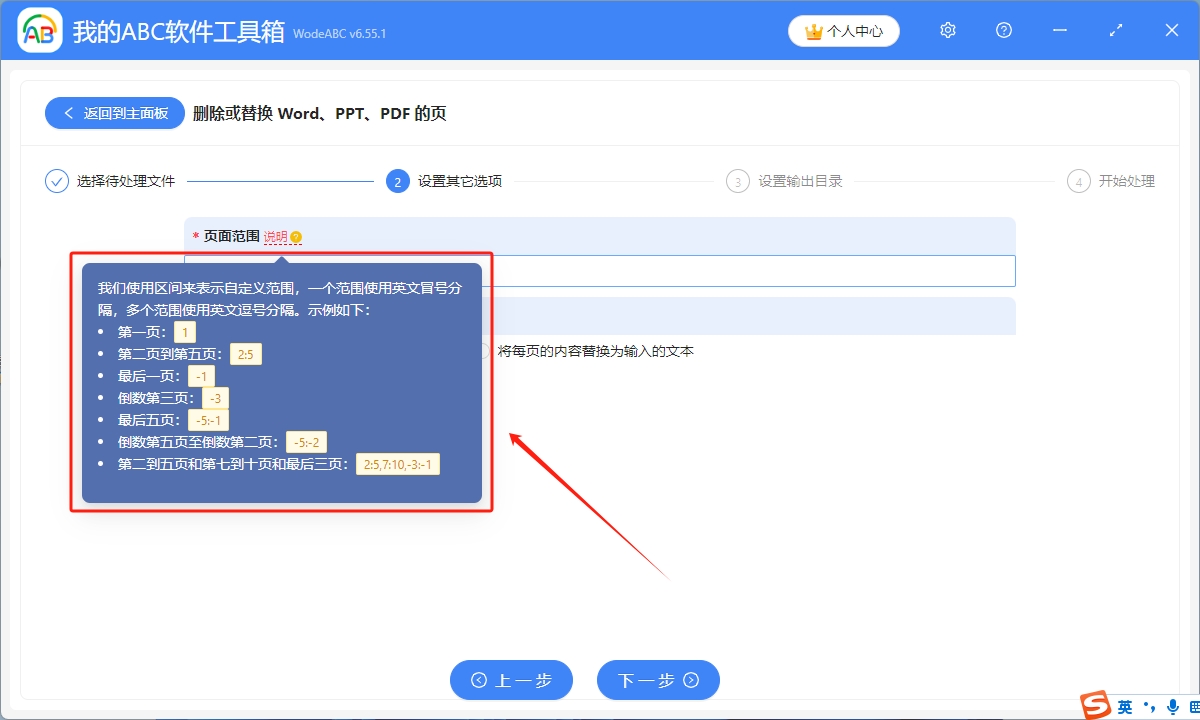
Task: Click the completed checkmark on 选择待处理文件 step
Action: (57, 181)
